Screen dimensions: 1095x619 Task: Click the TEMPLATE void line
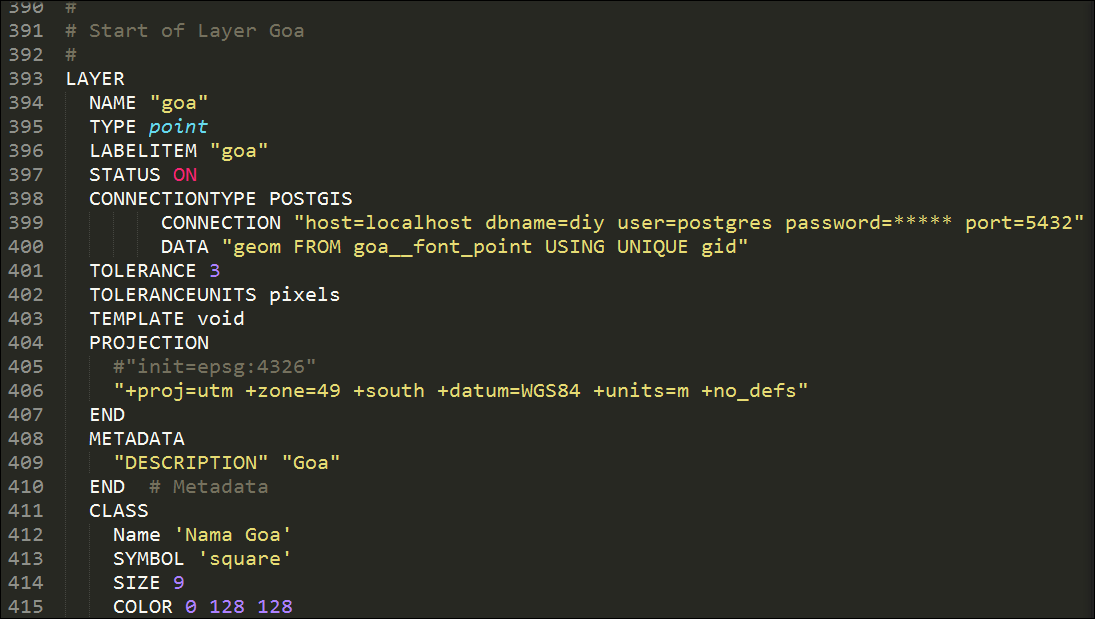coord(167,319)
